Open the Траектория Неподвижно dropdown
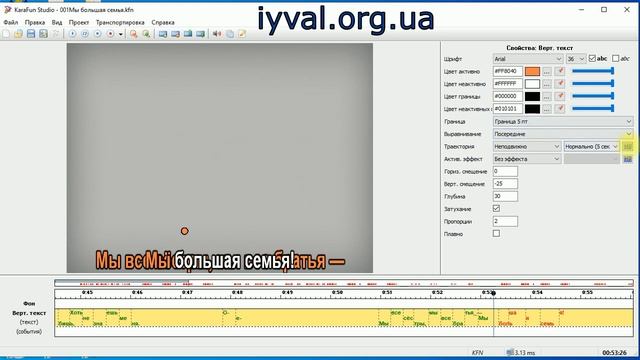This screenshot has width=640, height=360. [527, 147]
